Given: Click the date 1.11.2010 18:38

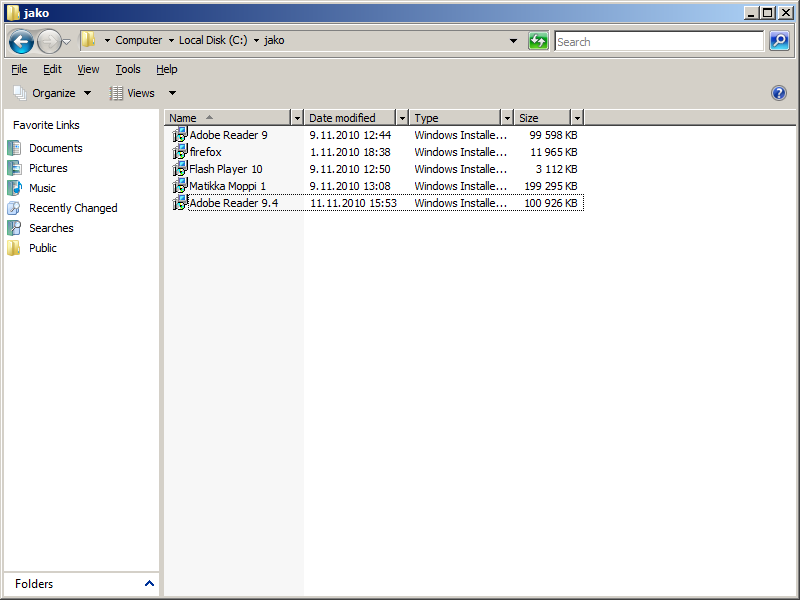Looking at the screenshot, I should click(x=350, y=152).
